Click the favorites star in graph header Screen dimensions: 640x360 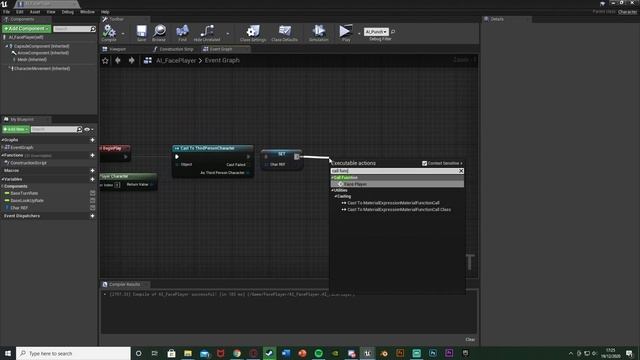point(105,60)
